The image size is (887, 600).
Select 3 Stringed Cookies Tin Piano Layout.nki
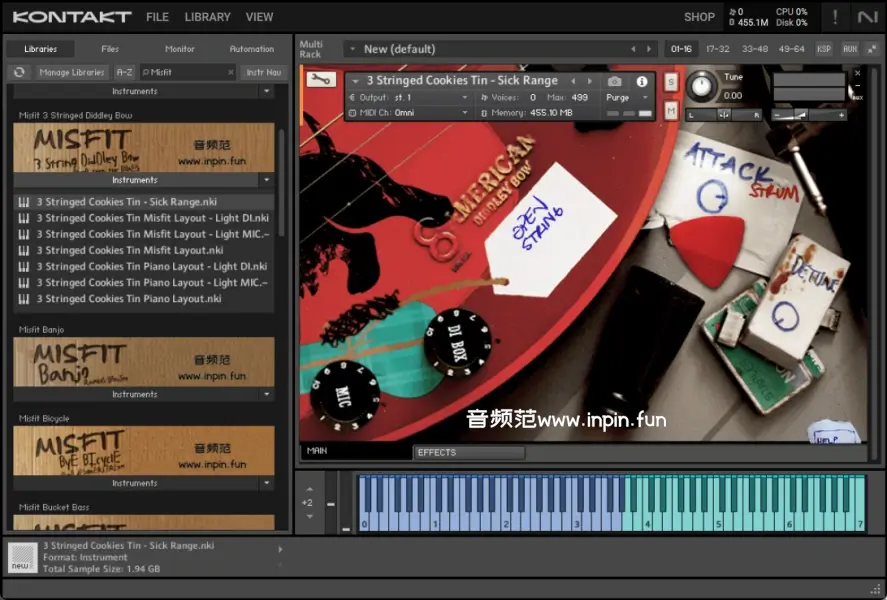tap(129, 299)
